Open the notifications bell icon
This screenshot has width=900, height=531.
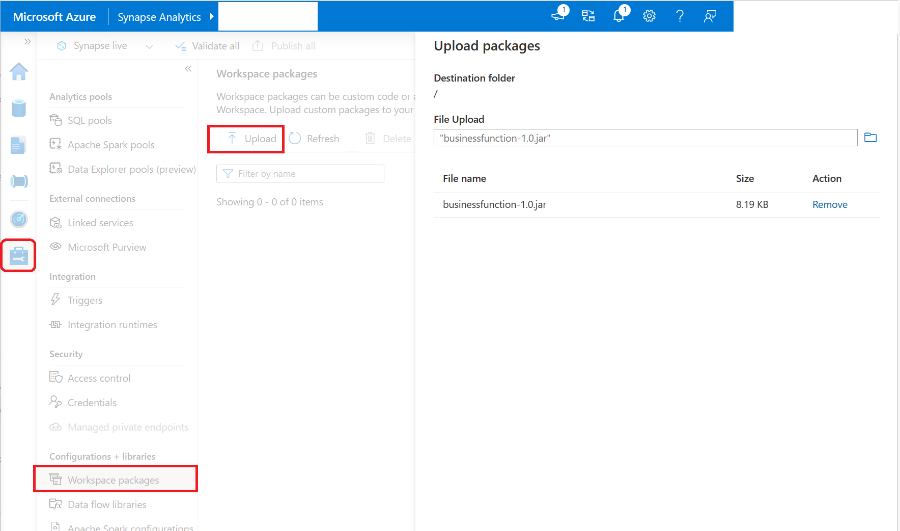(619, 15)
